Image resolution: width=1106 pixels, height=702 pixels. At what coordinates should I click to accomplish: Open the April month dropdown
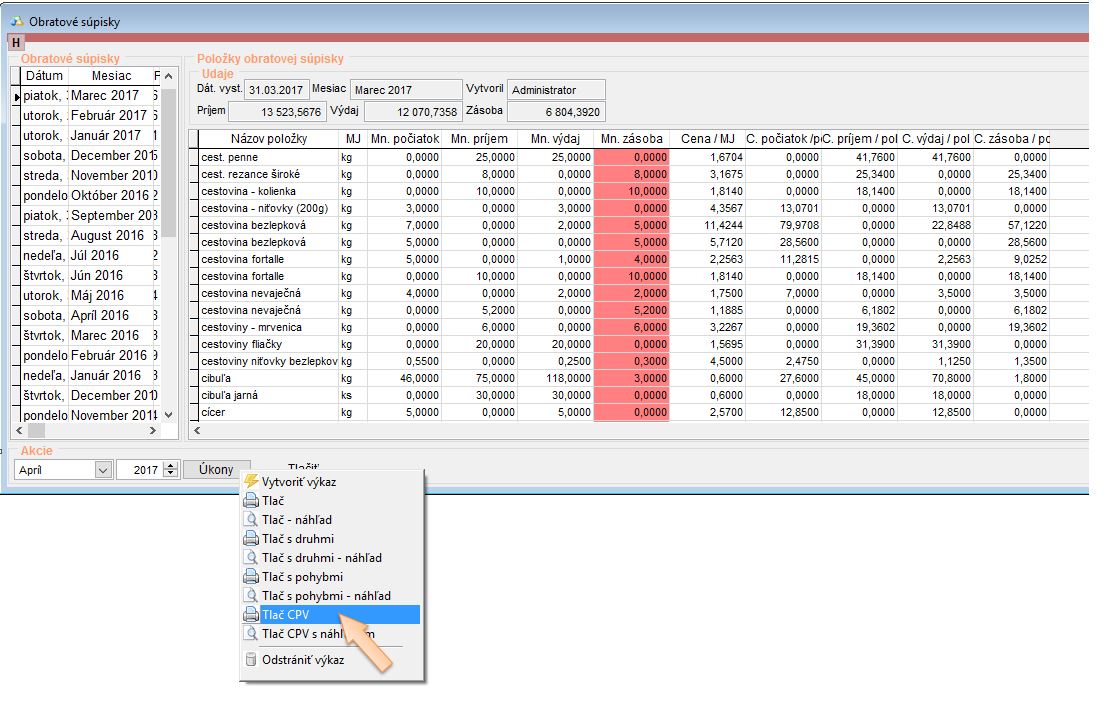(x=102, y=470)
